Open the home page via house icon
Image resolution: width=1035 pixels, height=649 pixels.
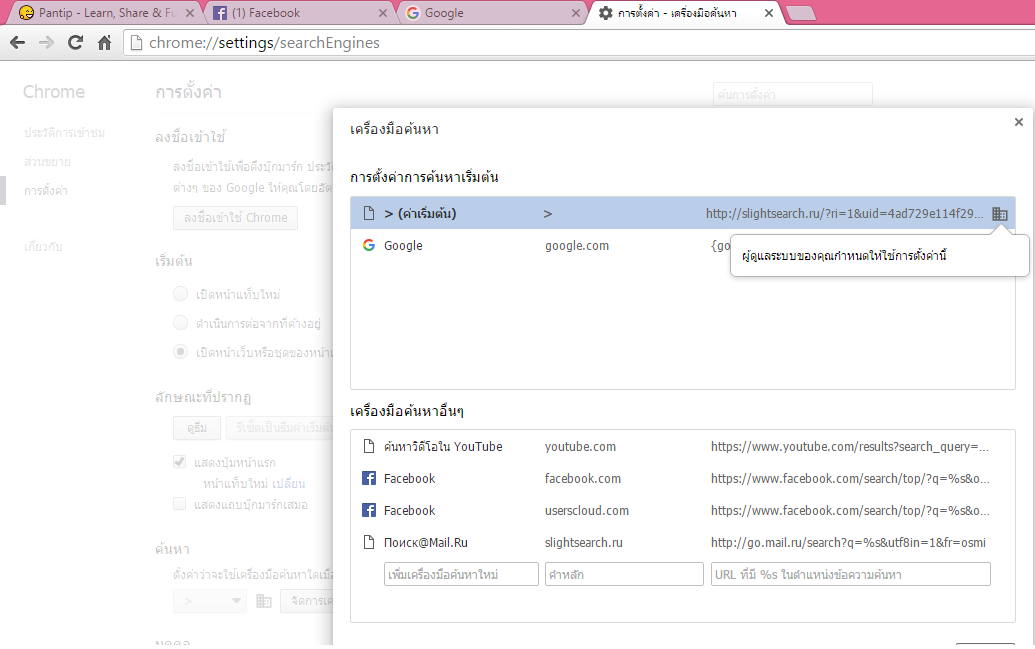[x=104, y=43]
